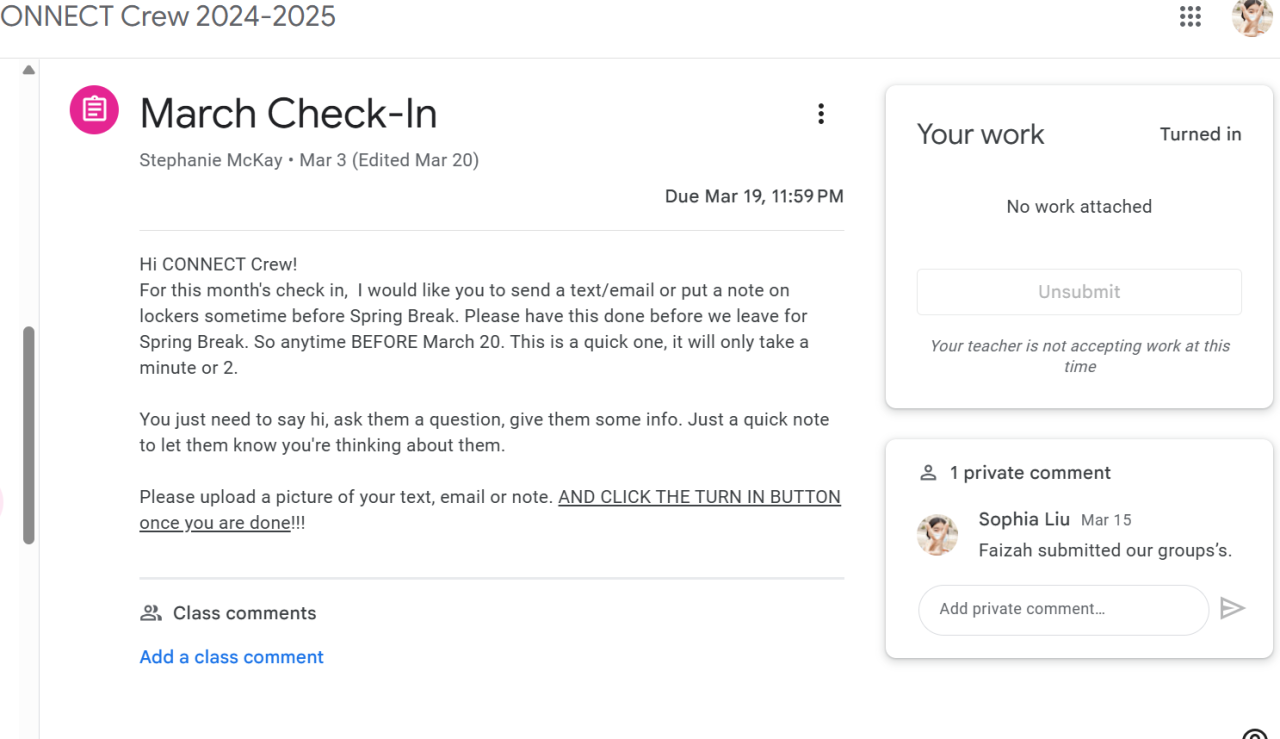Focus the Add private comment field
This screenshot has height=739, width=1280.
click(1062, 609)
